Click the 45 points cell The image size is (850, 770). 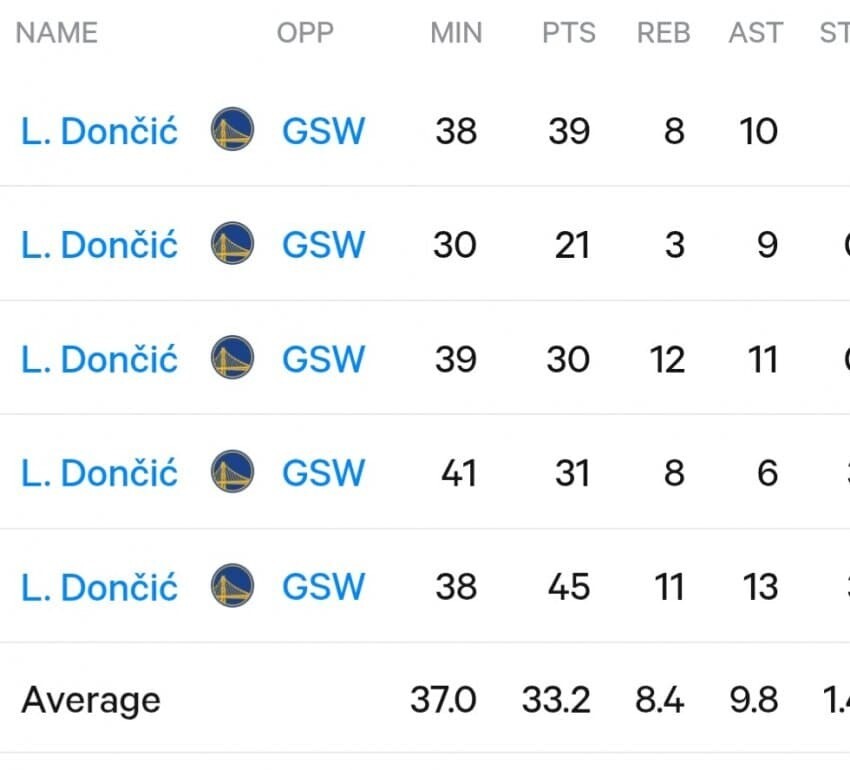click(568, 587)
